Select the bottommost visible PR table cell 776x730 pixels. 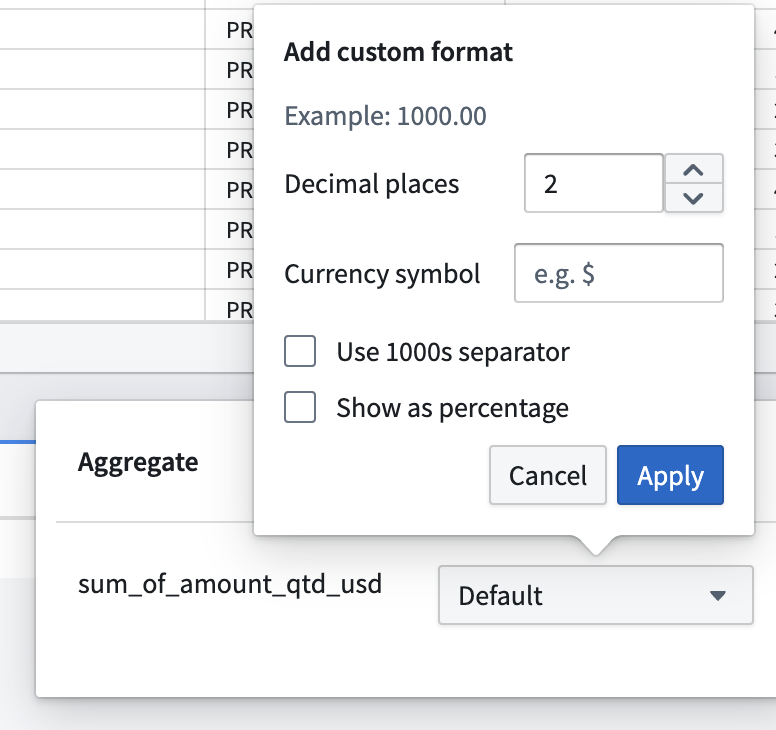point(239,309)
